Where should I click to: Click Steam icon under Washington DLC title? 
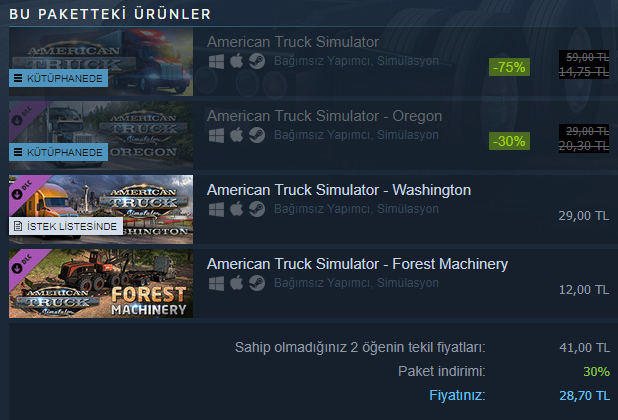click(257, 209)
